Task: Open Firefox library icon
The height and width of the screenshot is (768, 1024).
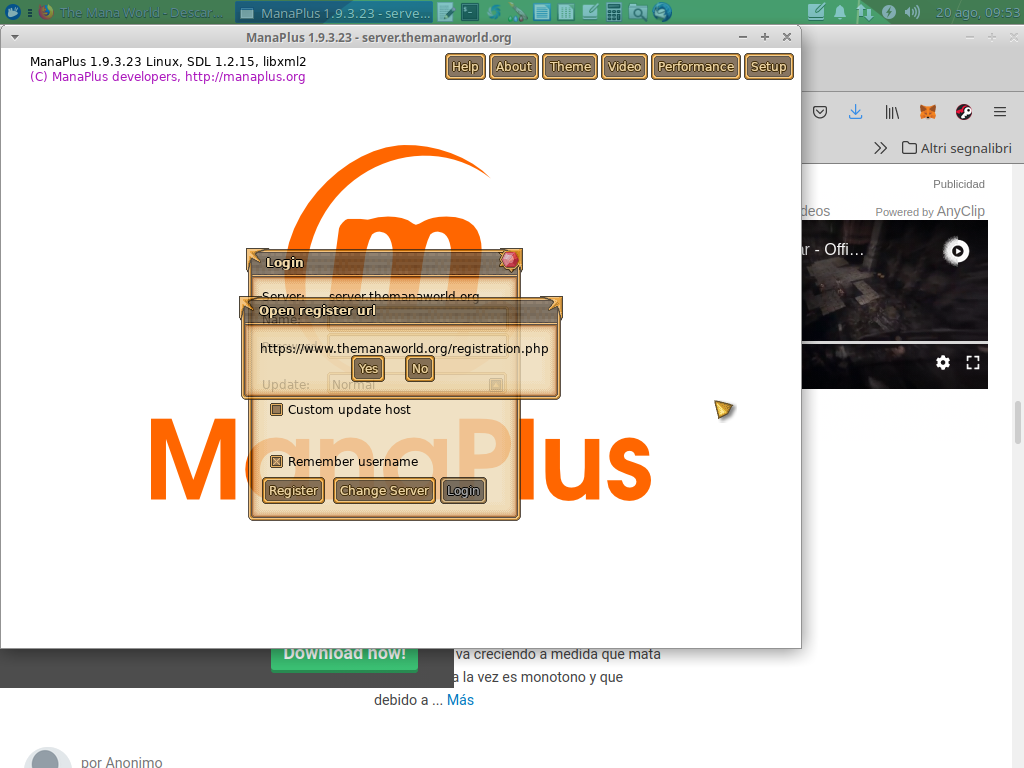Action: (892, 112)
